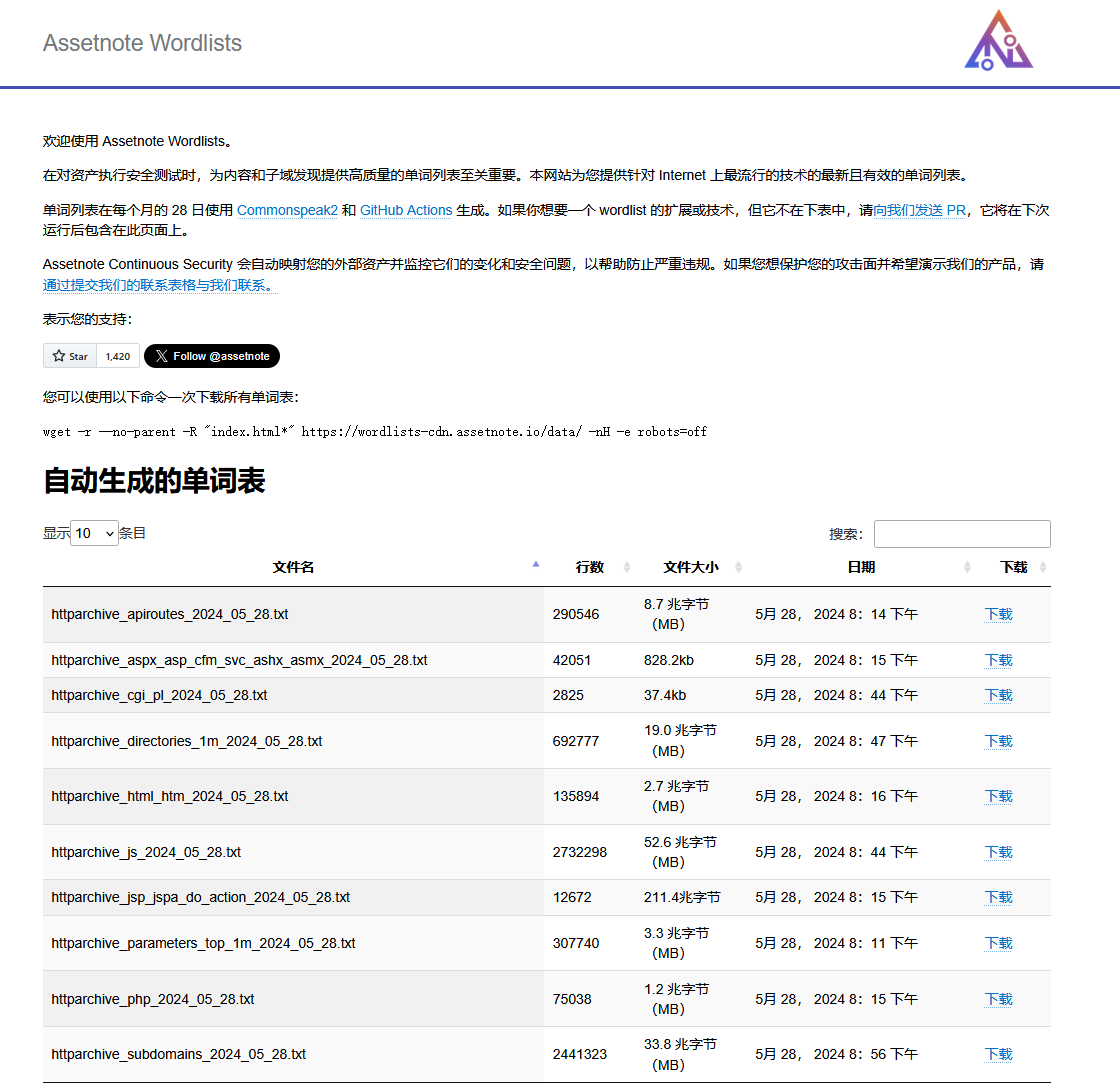The height and width of the screenshot is (1086, 1120).
Task: Sort table by 行数 column
Action: pos(590,567)
